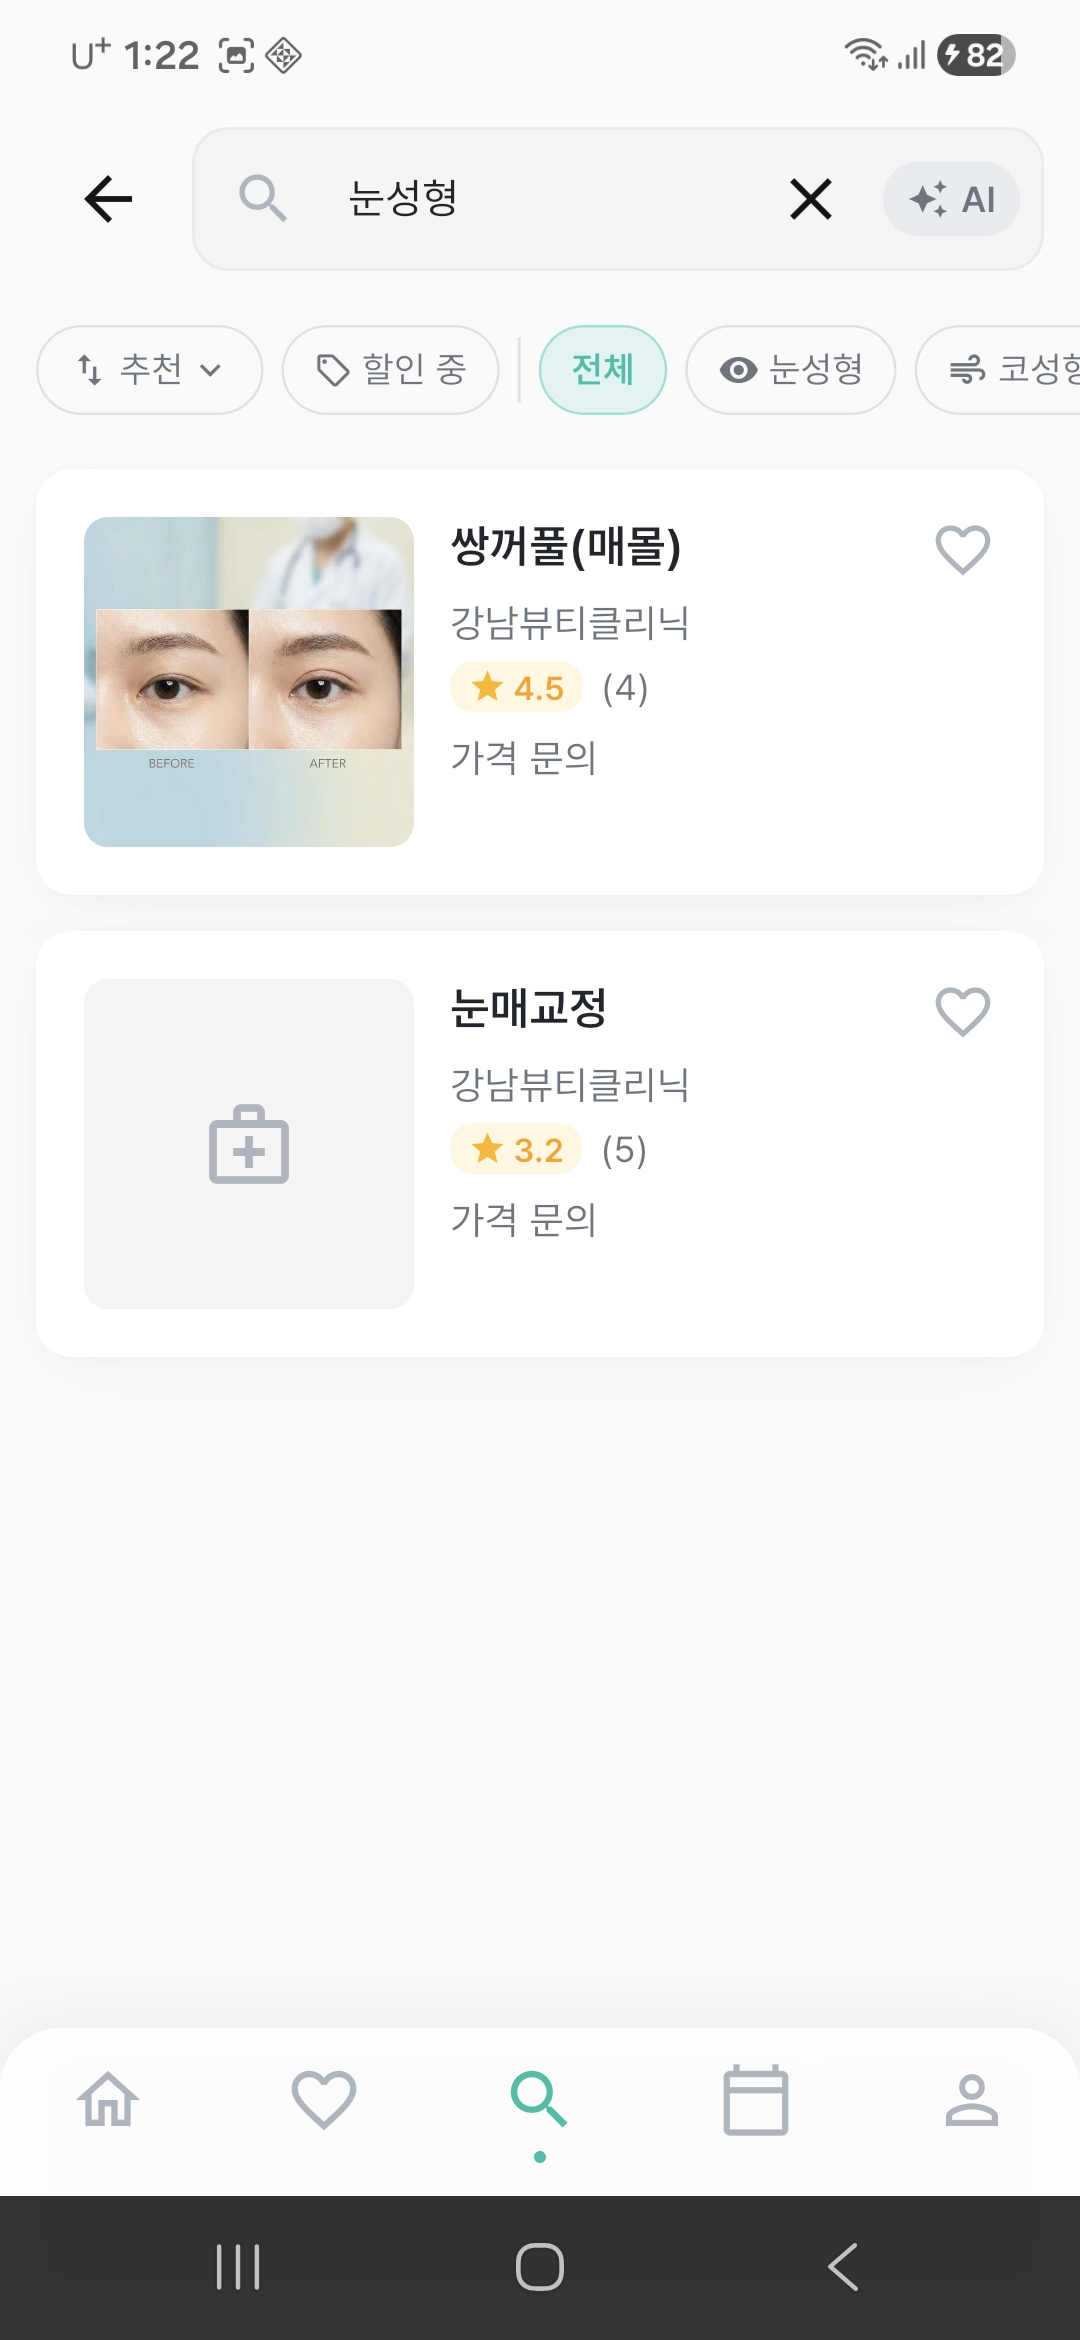Open the 눈매교정 placeholder image
The width and height of the screenshot is (1080, 2340).
249,1143
